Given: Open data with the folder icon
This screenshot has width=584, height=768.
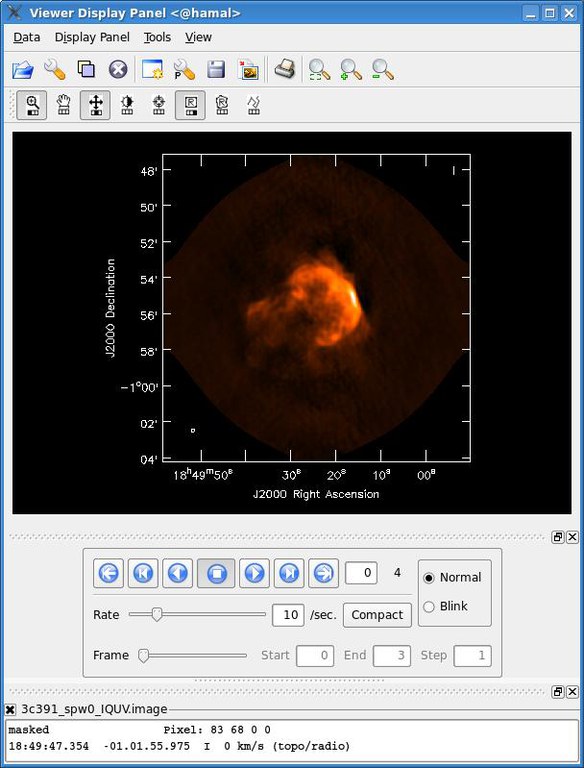Looking at the screenshot, I should (23, 70).
